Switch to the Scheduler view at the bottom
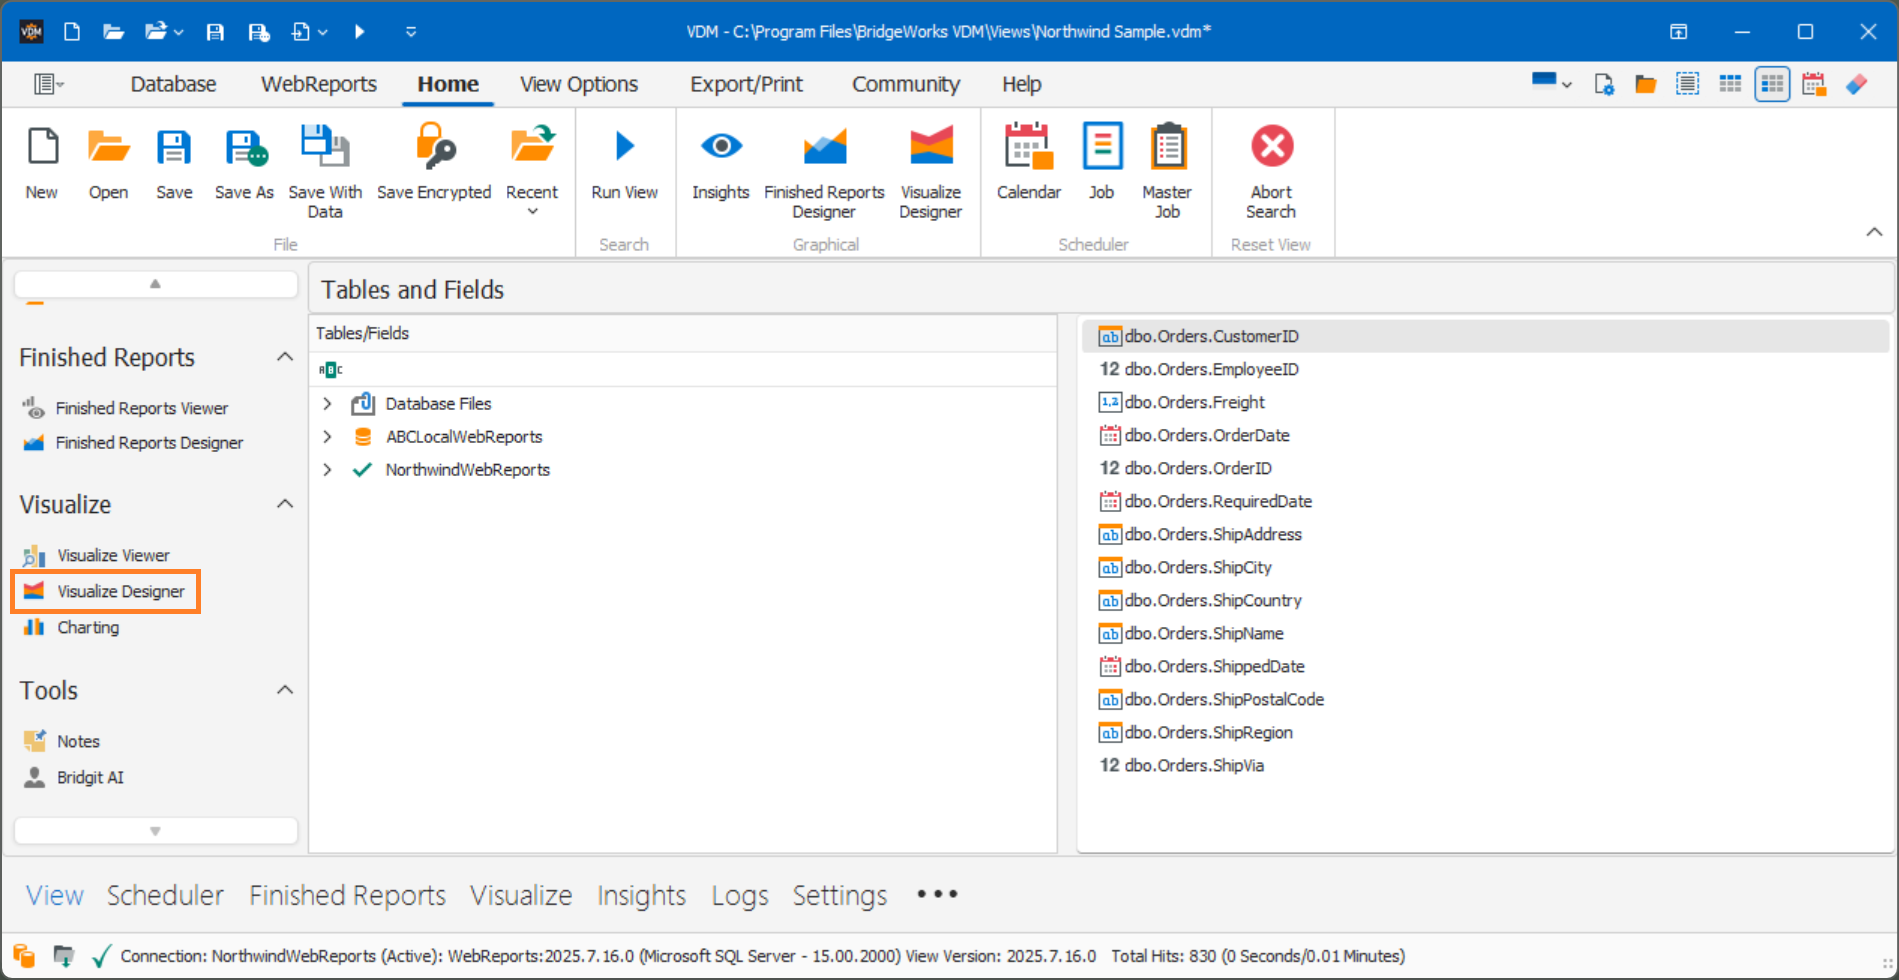The width and height of the screenshot is (1899, 980). [x=165, y=894]
